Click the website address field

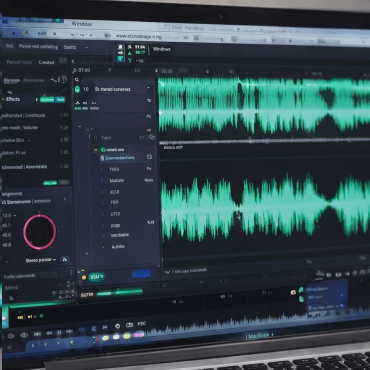[140, 36]
